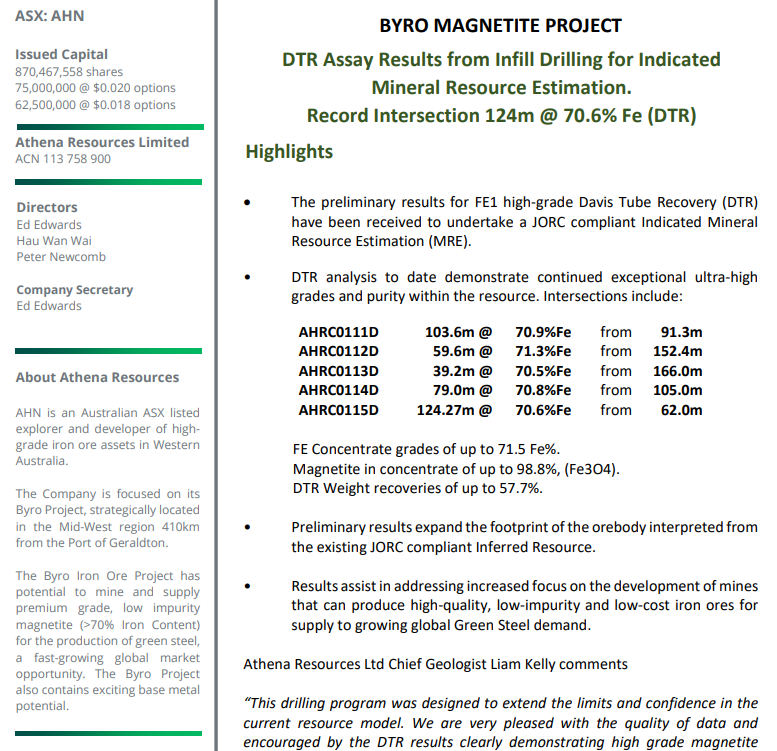Click grade value '70.6%Fe' in the table

tap(543, 410)
